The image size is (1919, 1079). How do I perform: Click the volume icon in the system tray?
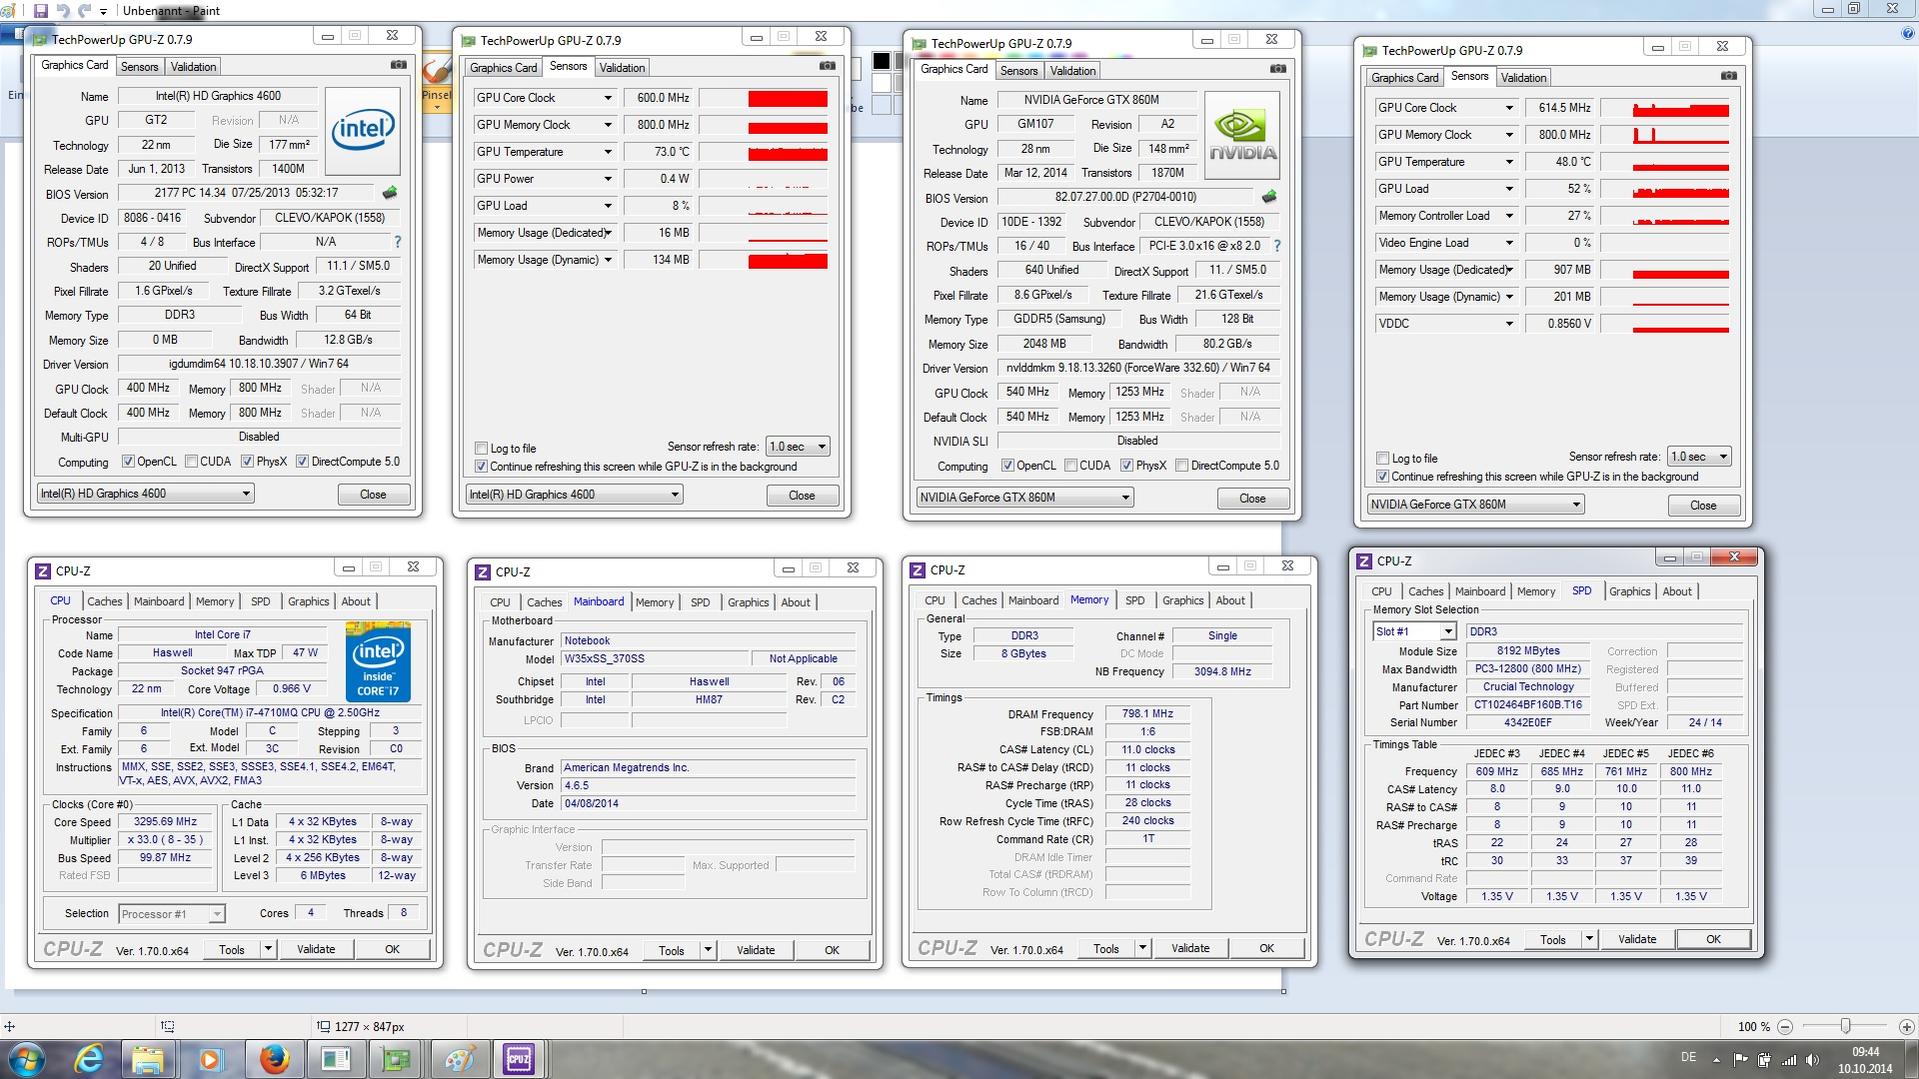tap(1812, 1059)
